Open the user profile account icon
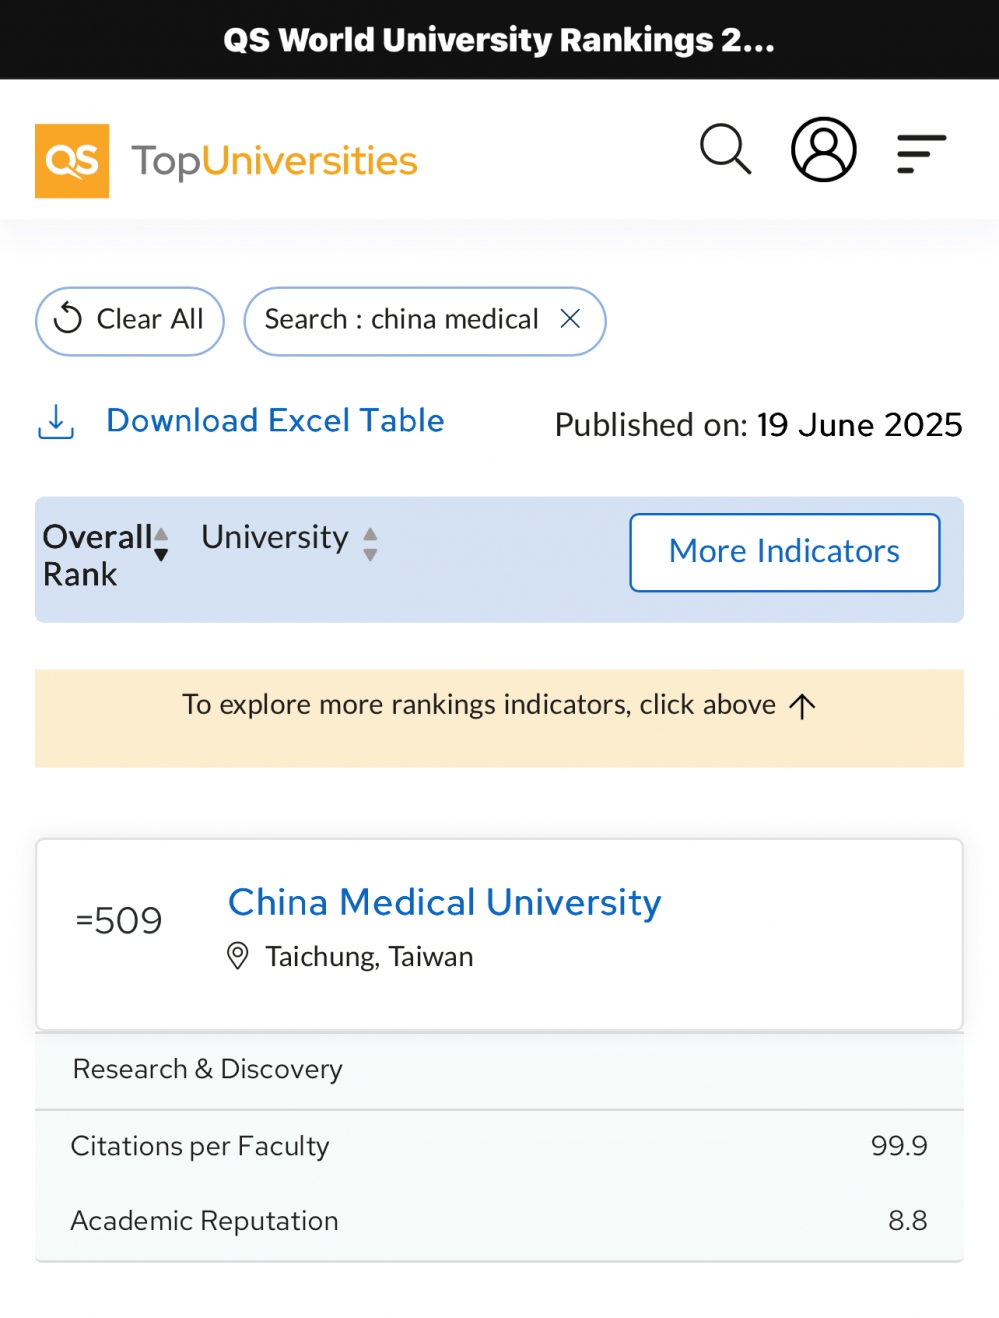This screenshot has width=999, height=1318. 823,150
